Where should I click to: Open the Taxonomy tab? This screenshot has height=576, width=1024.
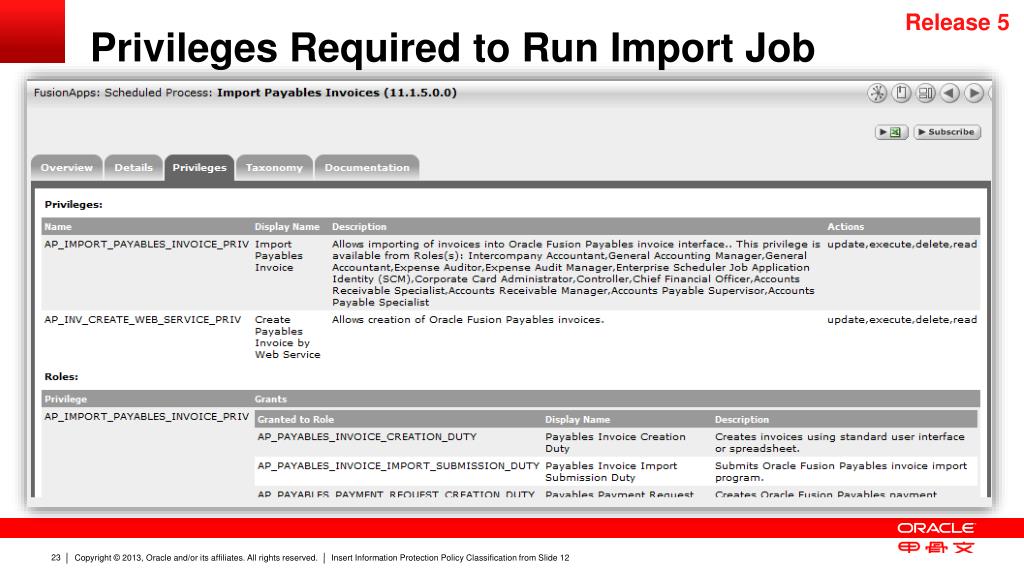click(274, 167)
